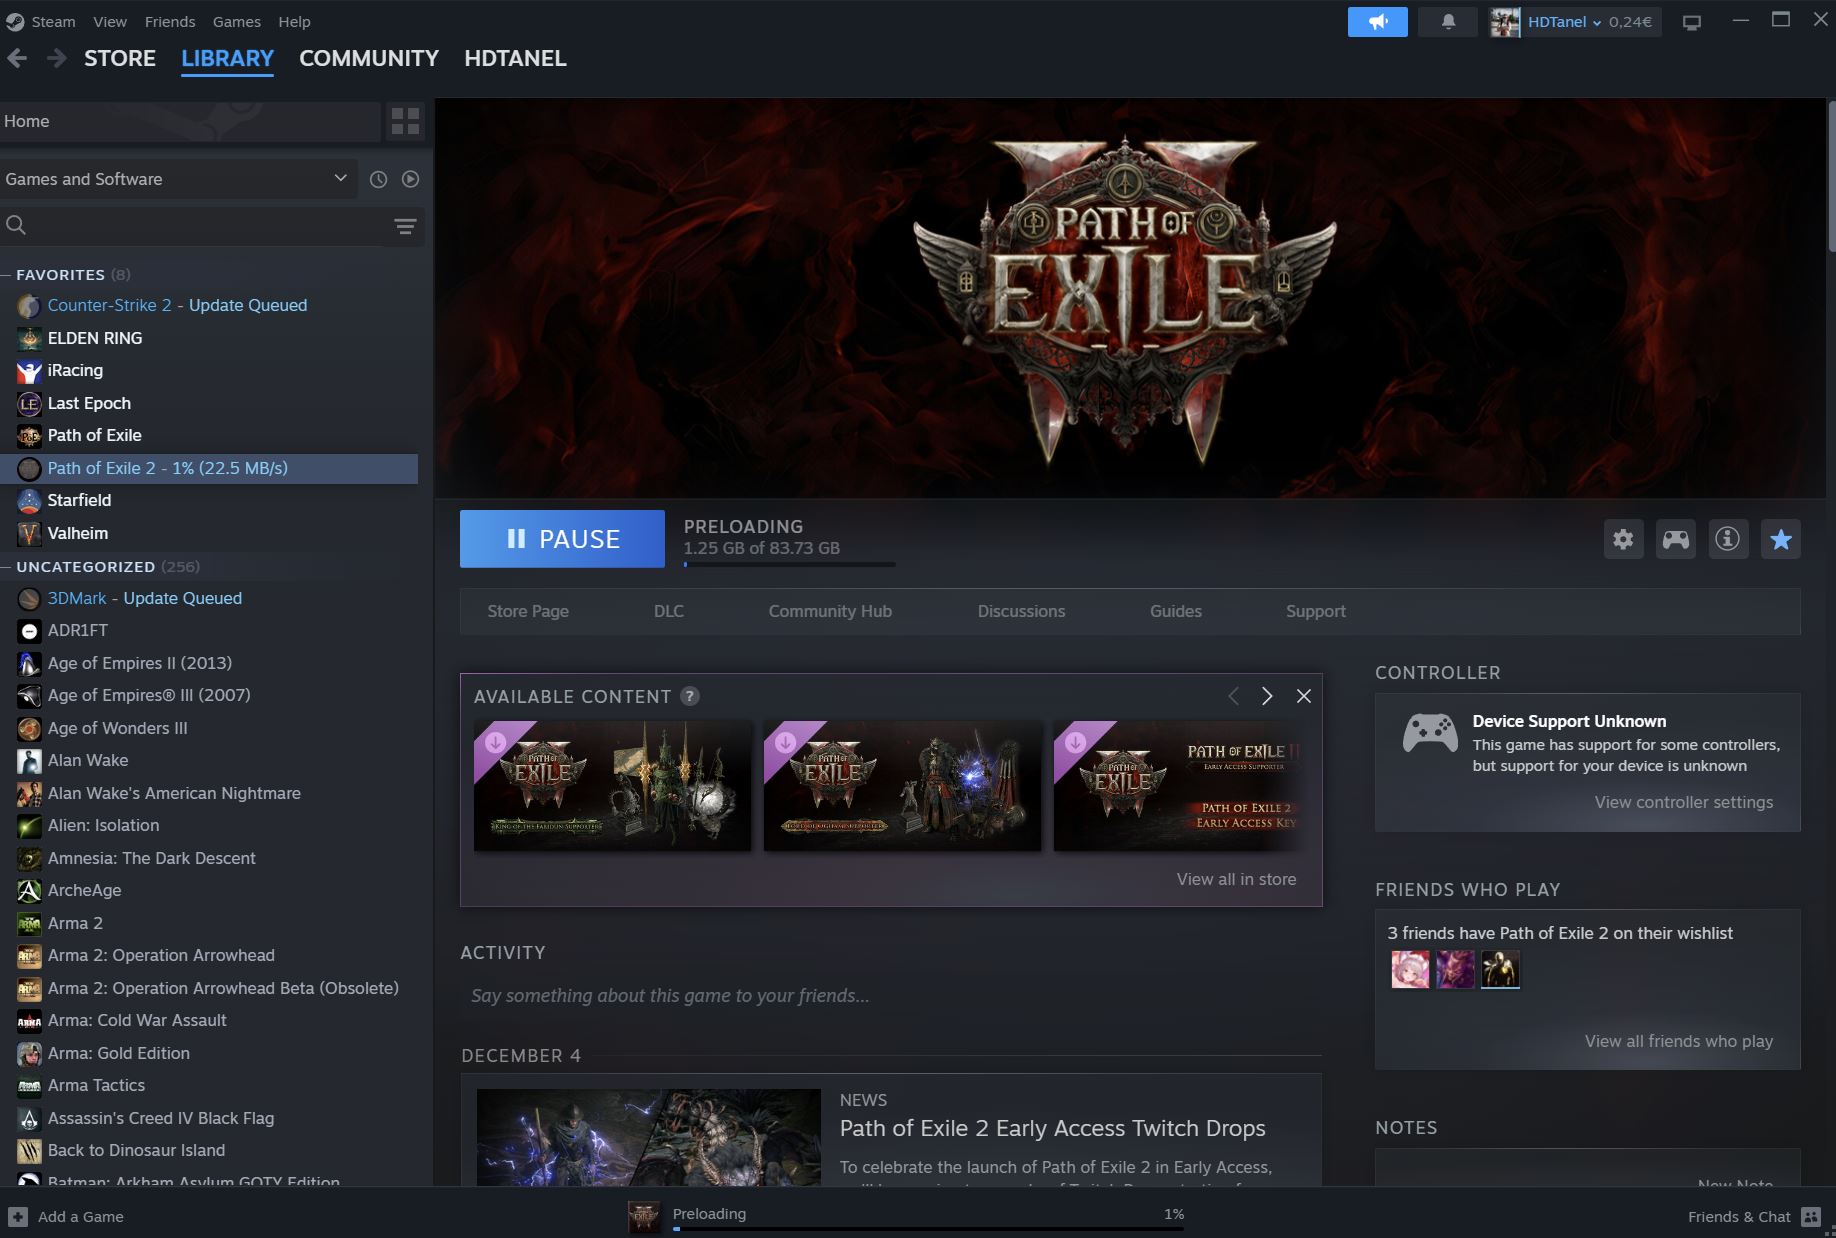Show game info icon
This screenshot has width=1836, height=1238.
click(x=1728, y=540)
